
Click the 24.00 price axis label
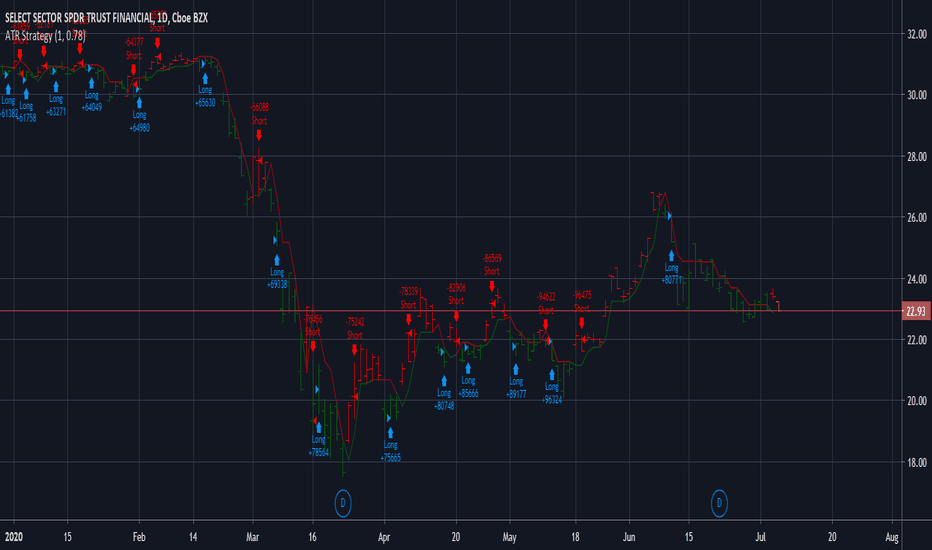917,278
